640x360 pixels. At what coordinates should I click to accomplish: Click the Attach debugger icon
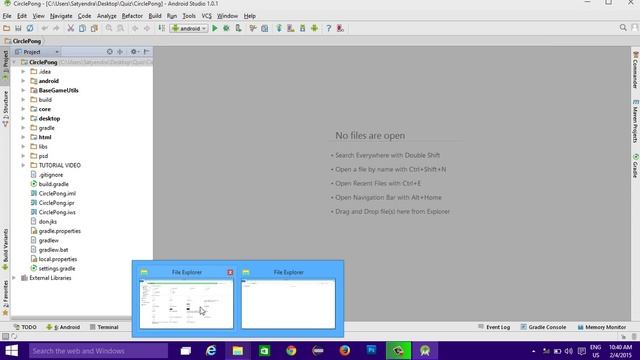(238, 28)
